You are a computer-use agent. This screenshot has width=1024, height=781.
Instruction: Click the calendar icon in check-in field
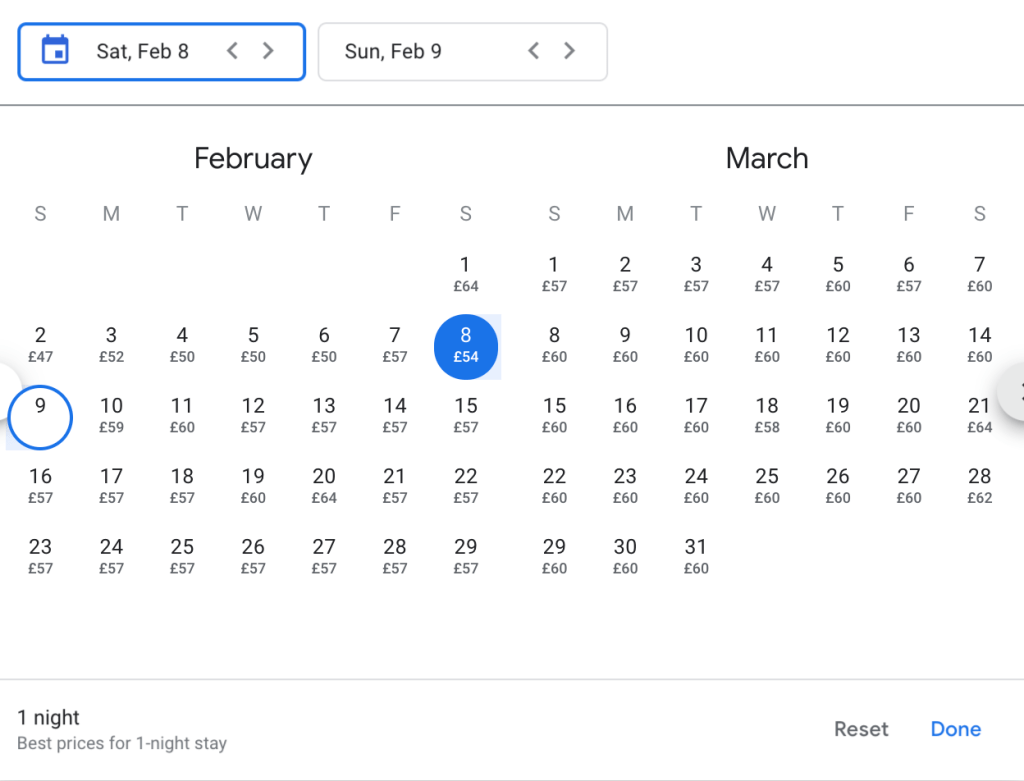tap(55, 50)
